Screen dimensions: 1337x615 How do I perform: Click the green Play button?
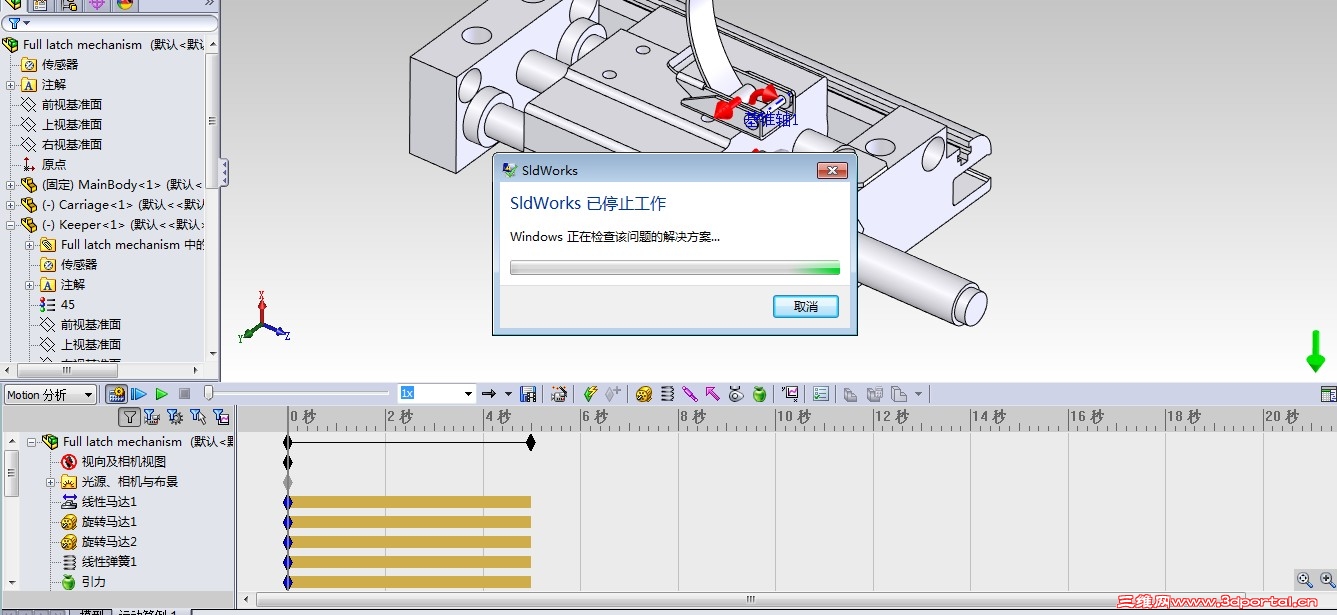pyautogui.click(x=162, y=394)
